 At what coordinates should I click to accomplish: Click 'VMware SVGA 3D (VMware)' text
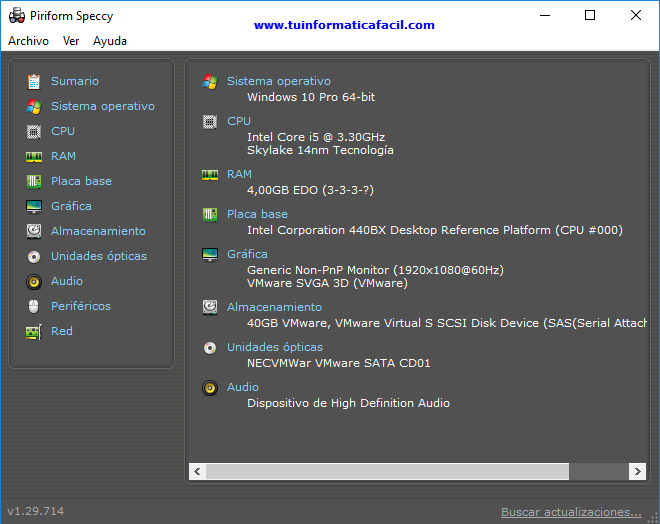pos(327,283)
